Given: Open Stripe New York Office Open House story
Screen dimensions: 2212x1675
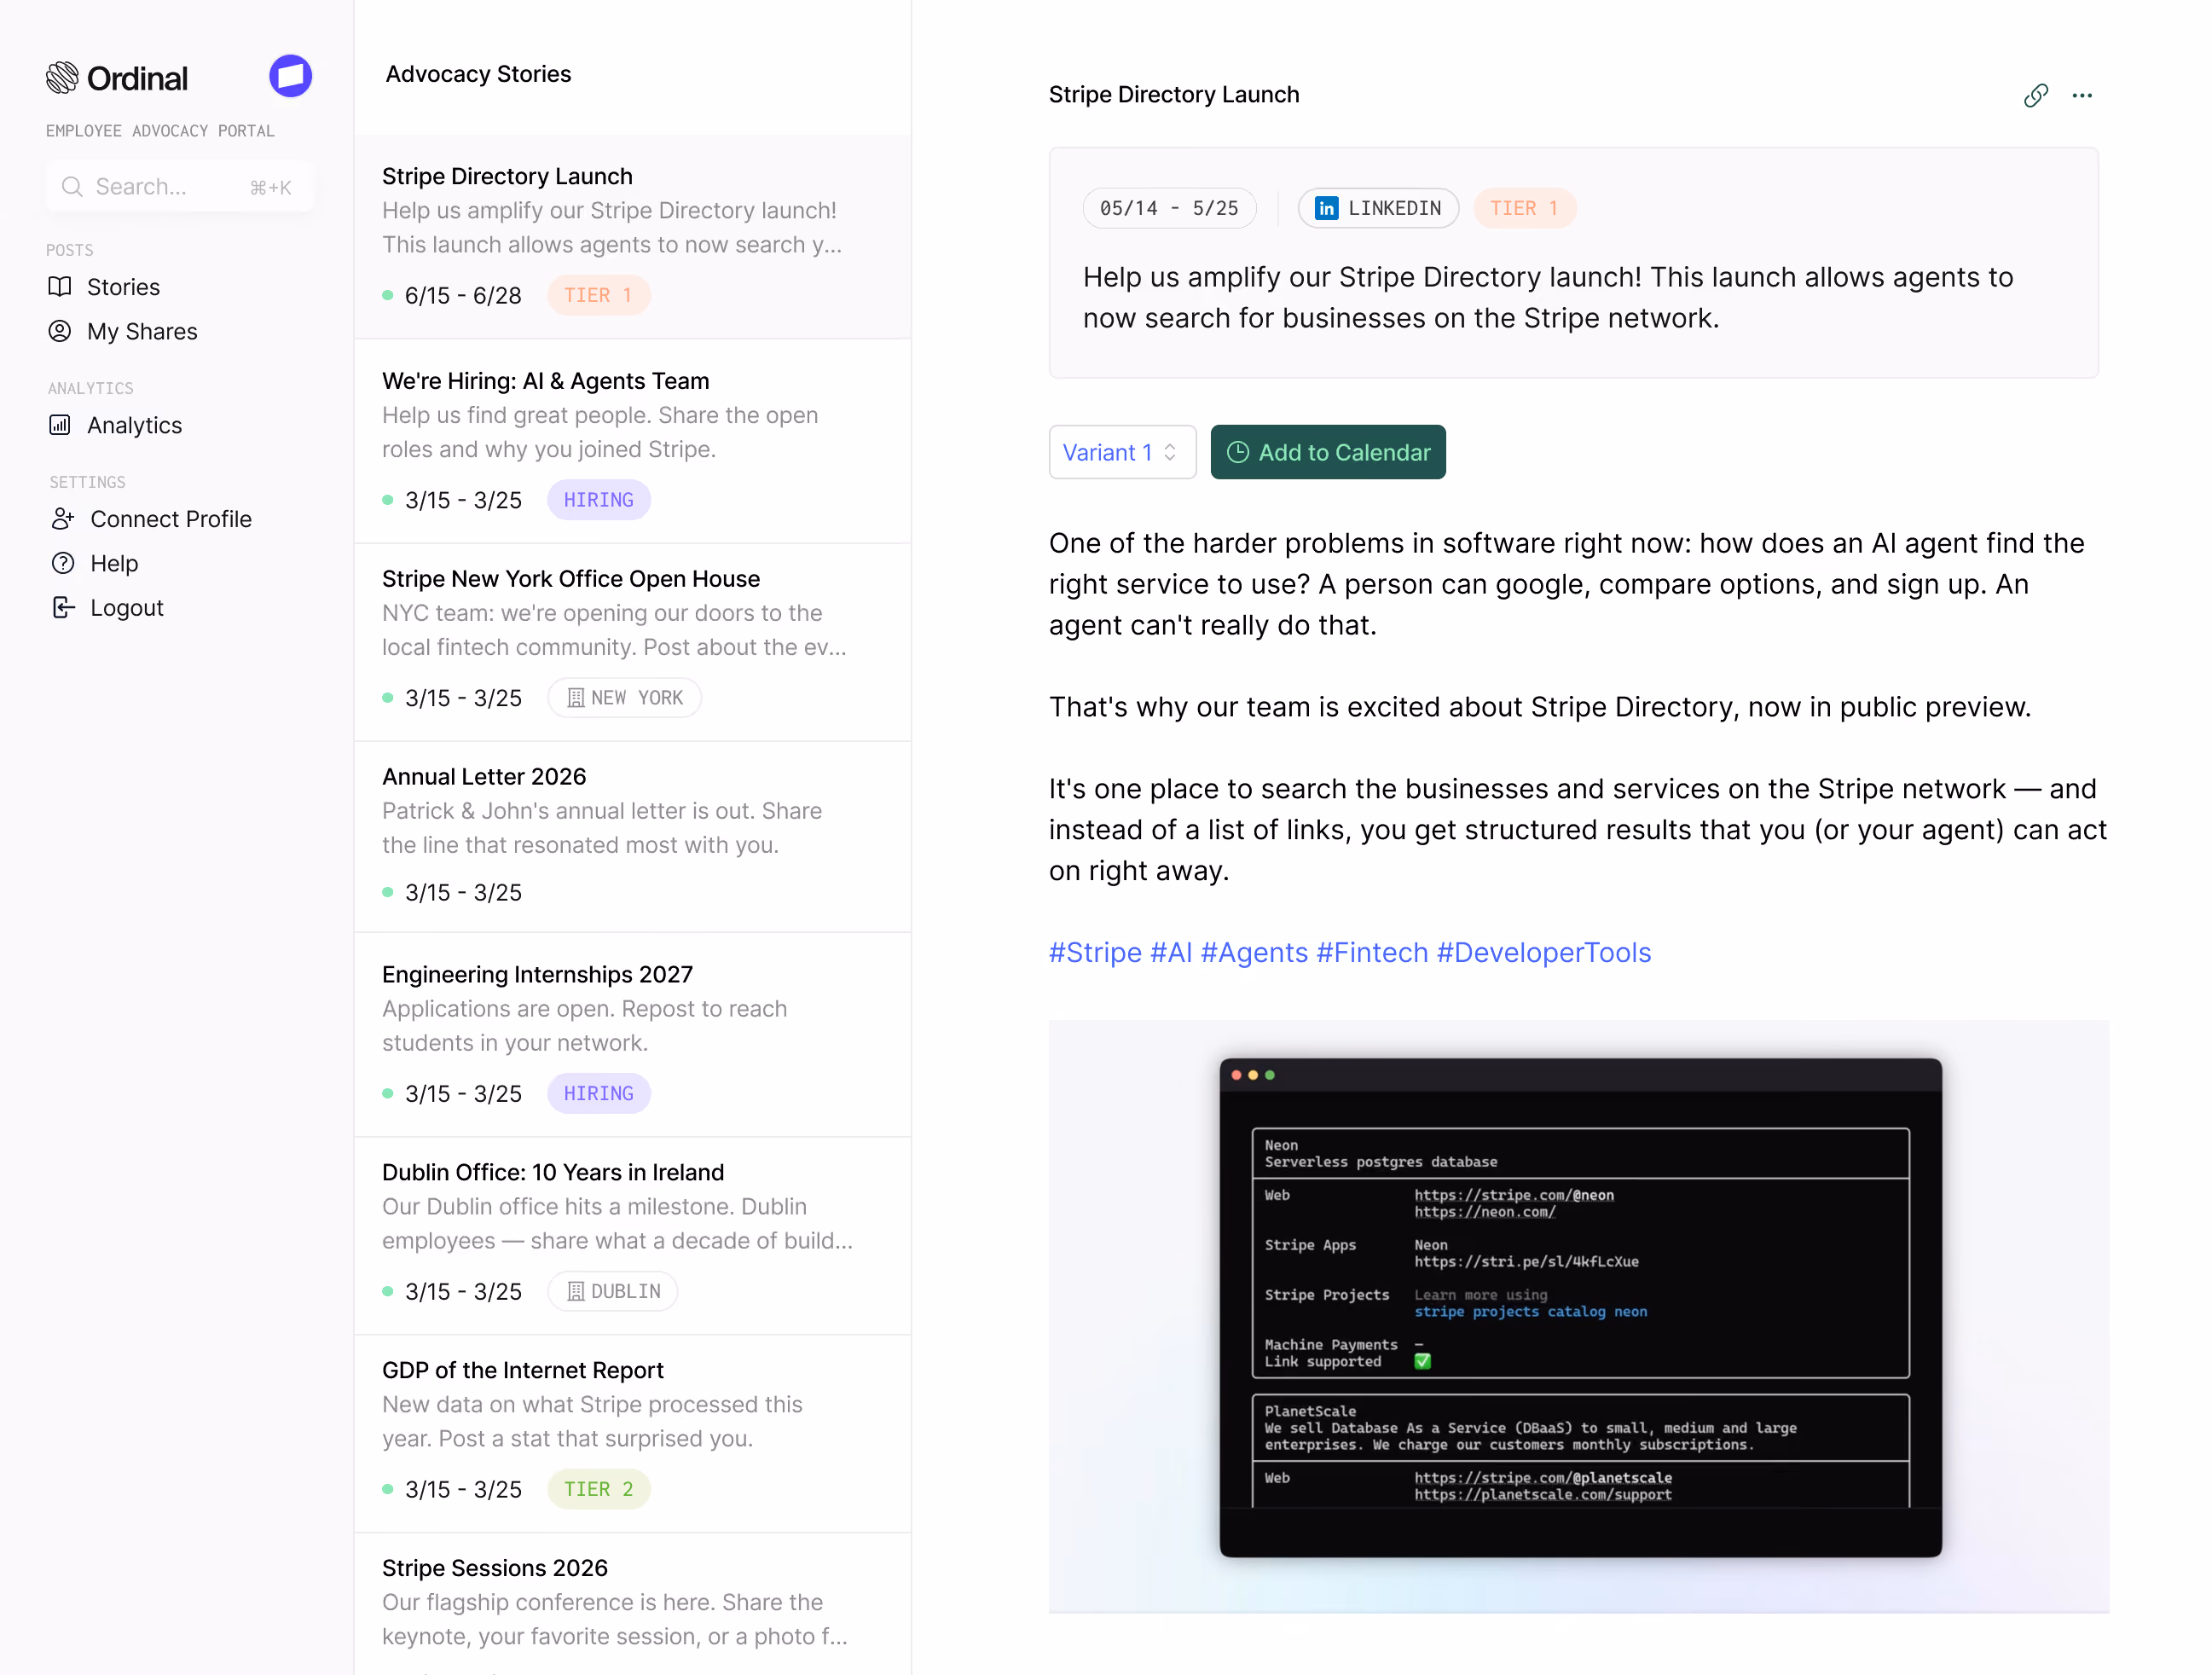Looking at the screenshot, I should click(x=632, y=642).
